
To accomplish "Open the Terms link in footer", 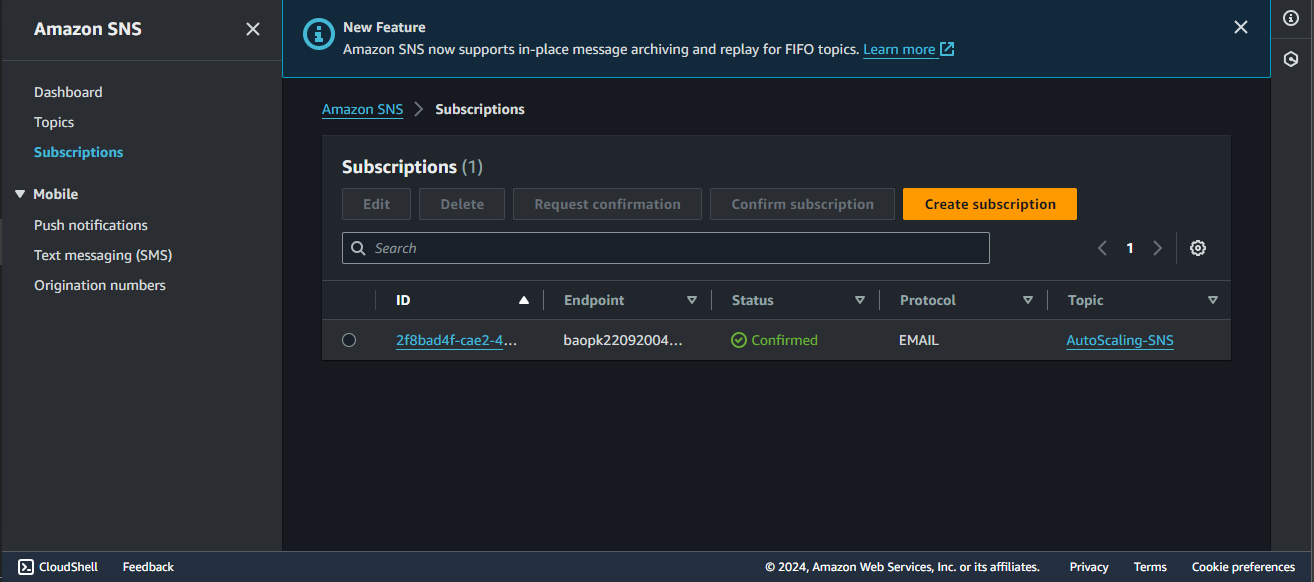I will point(1150,567).
